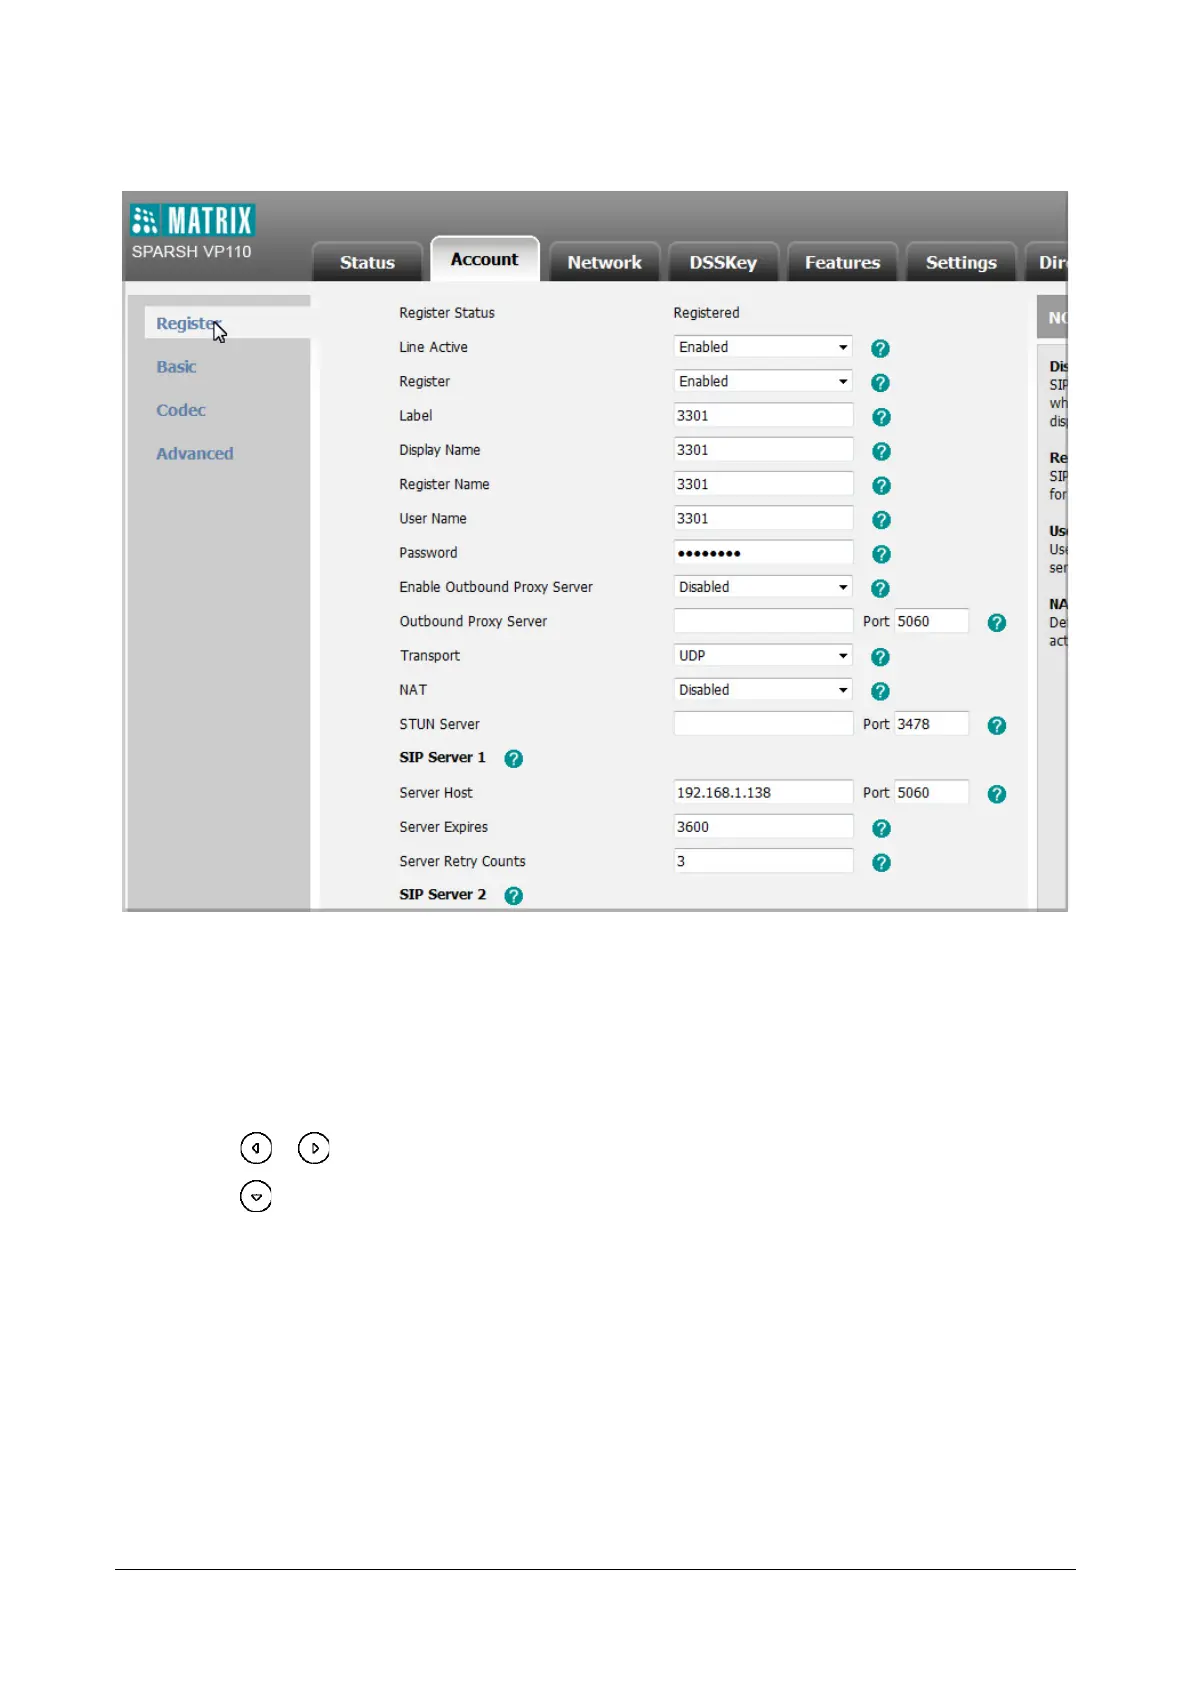Click the Outbound Proxy Server port field
Viewport: 1190px width, 1684px height.
pos(931,621)
